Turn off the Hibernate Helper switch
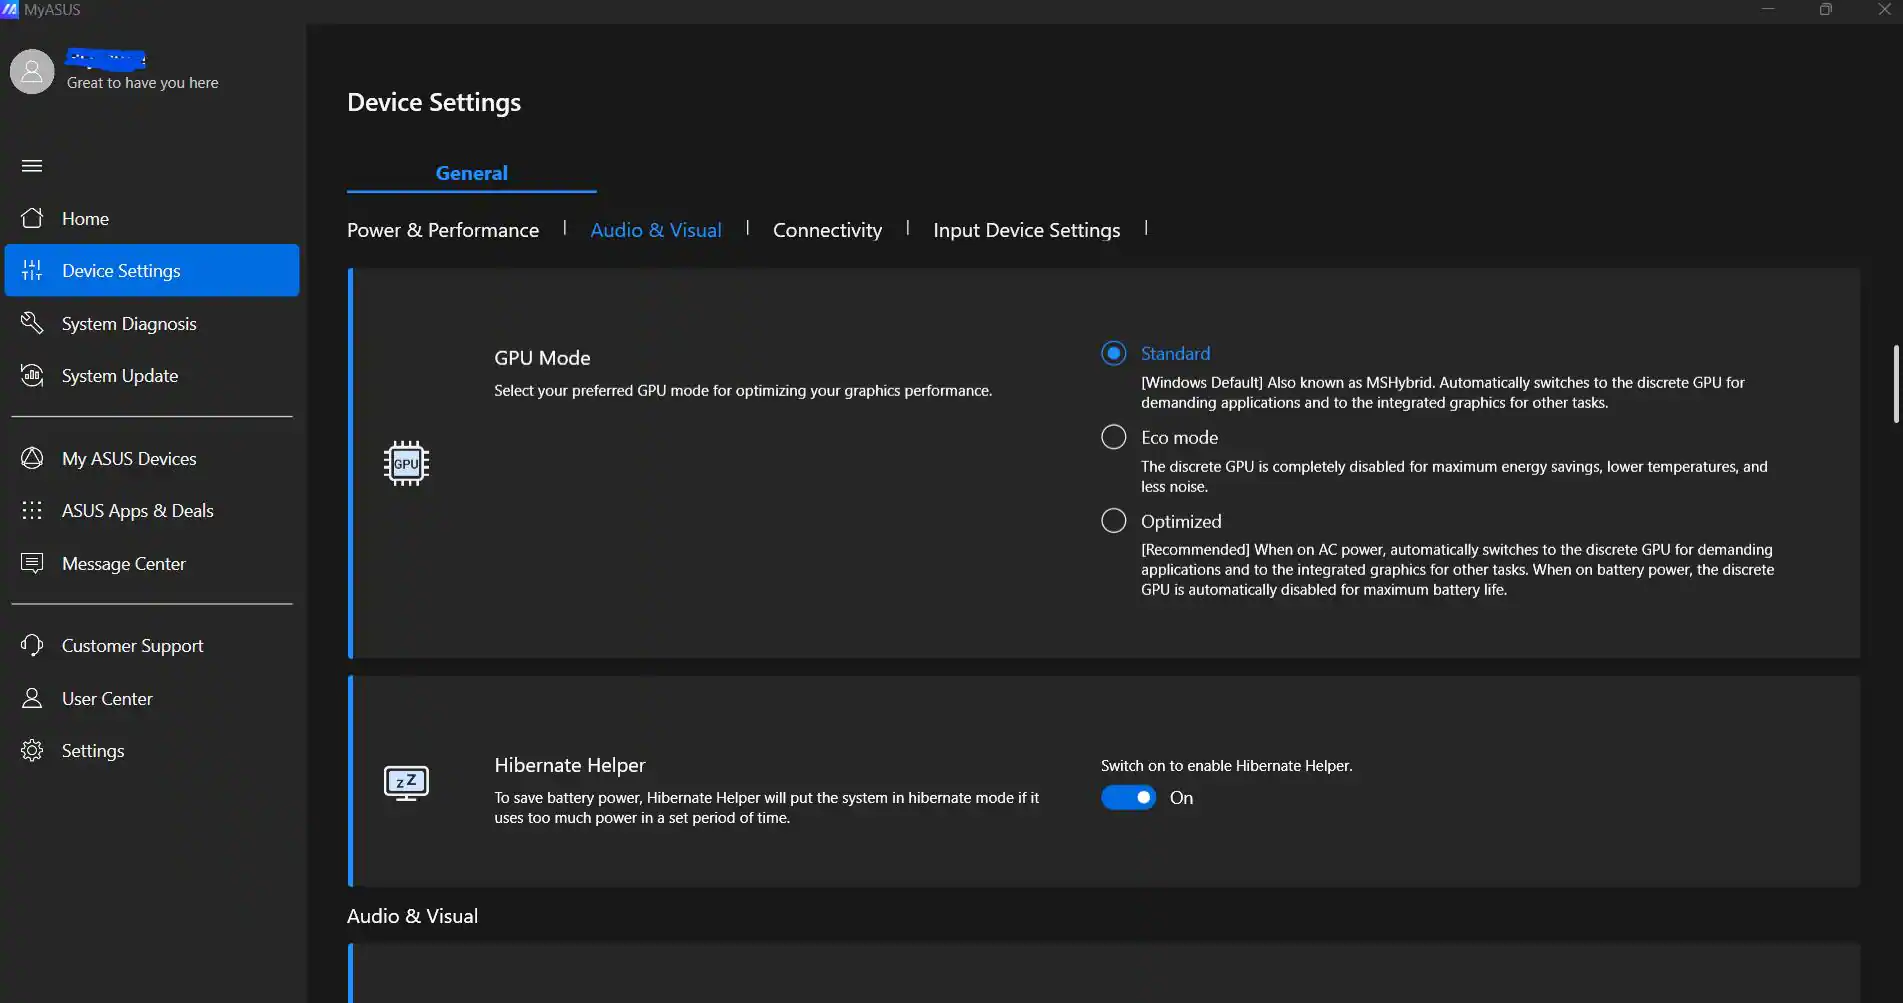The width and height of the screenshot is (1903, 1003). pos(1128,798)
